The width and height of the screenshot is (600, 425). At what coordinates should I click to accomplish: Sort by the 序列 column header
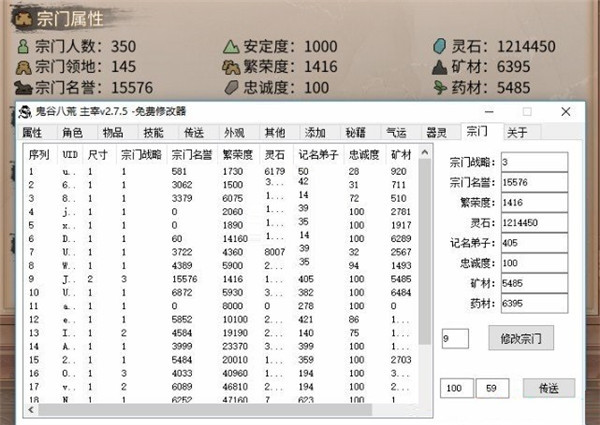click(x=39, y=155)
